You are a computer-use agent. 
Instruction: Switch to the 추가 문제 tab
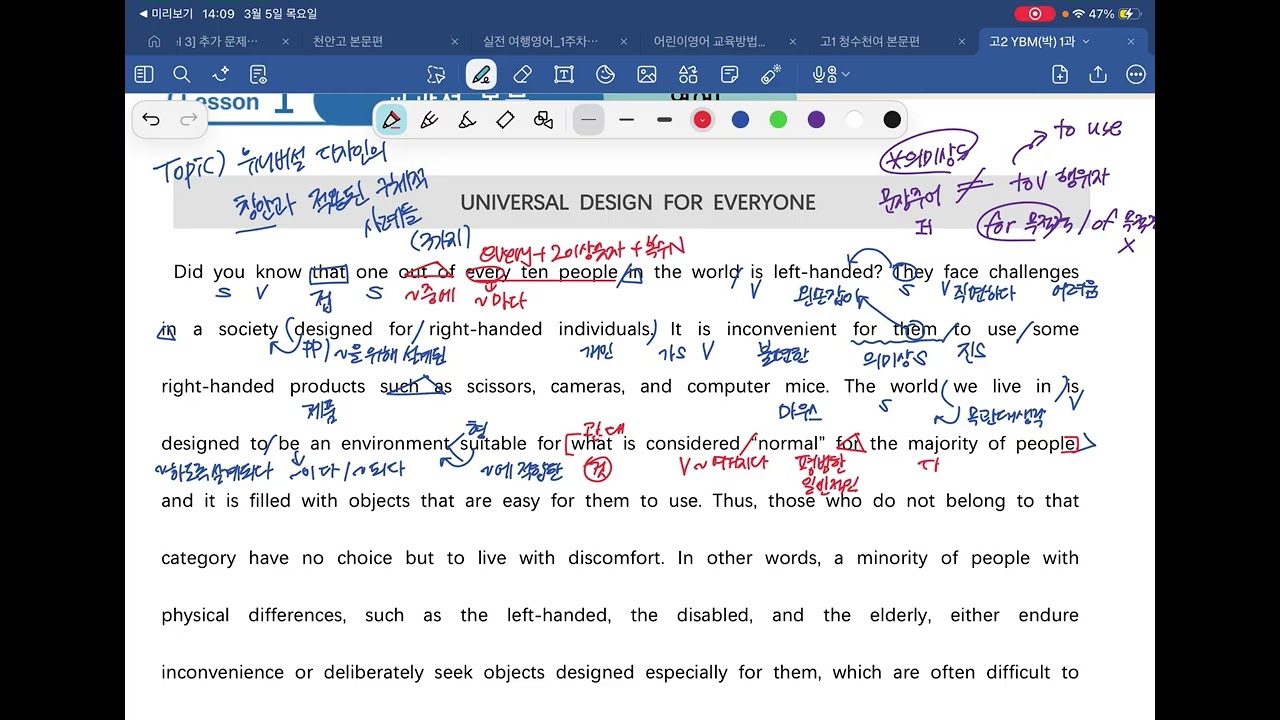217,42
